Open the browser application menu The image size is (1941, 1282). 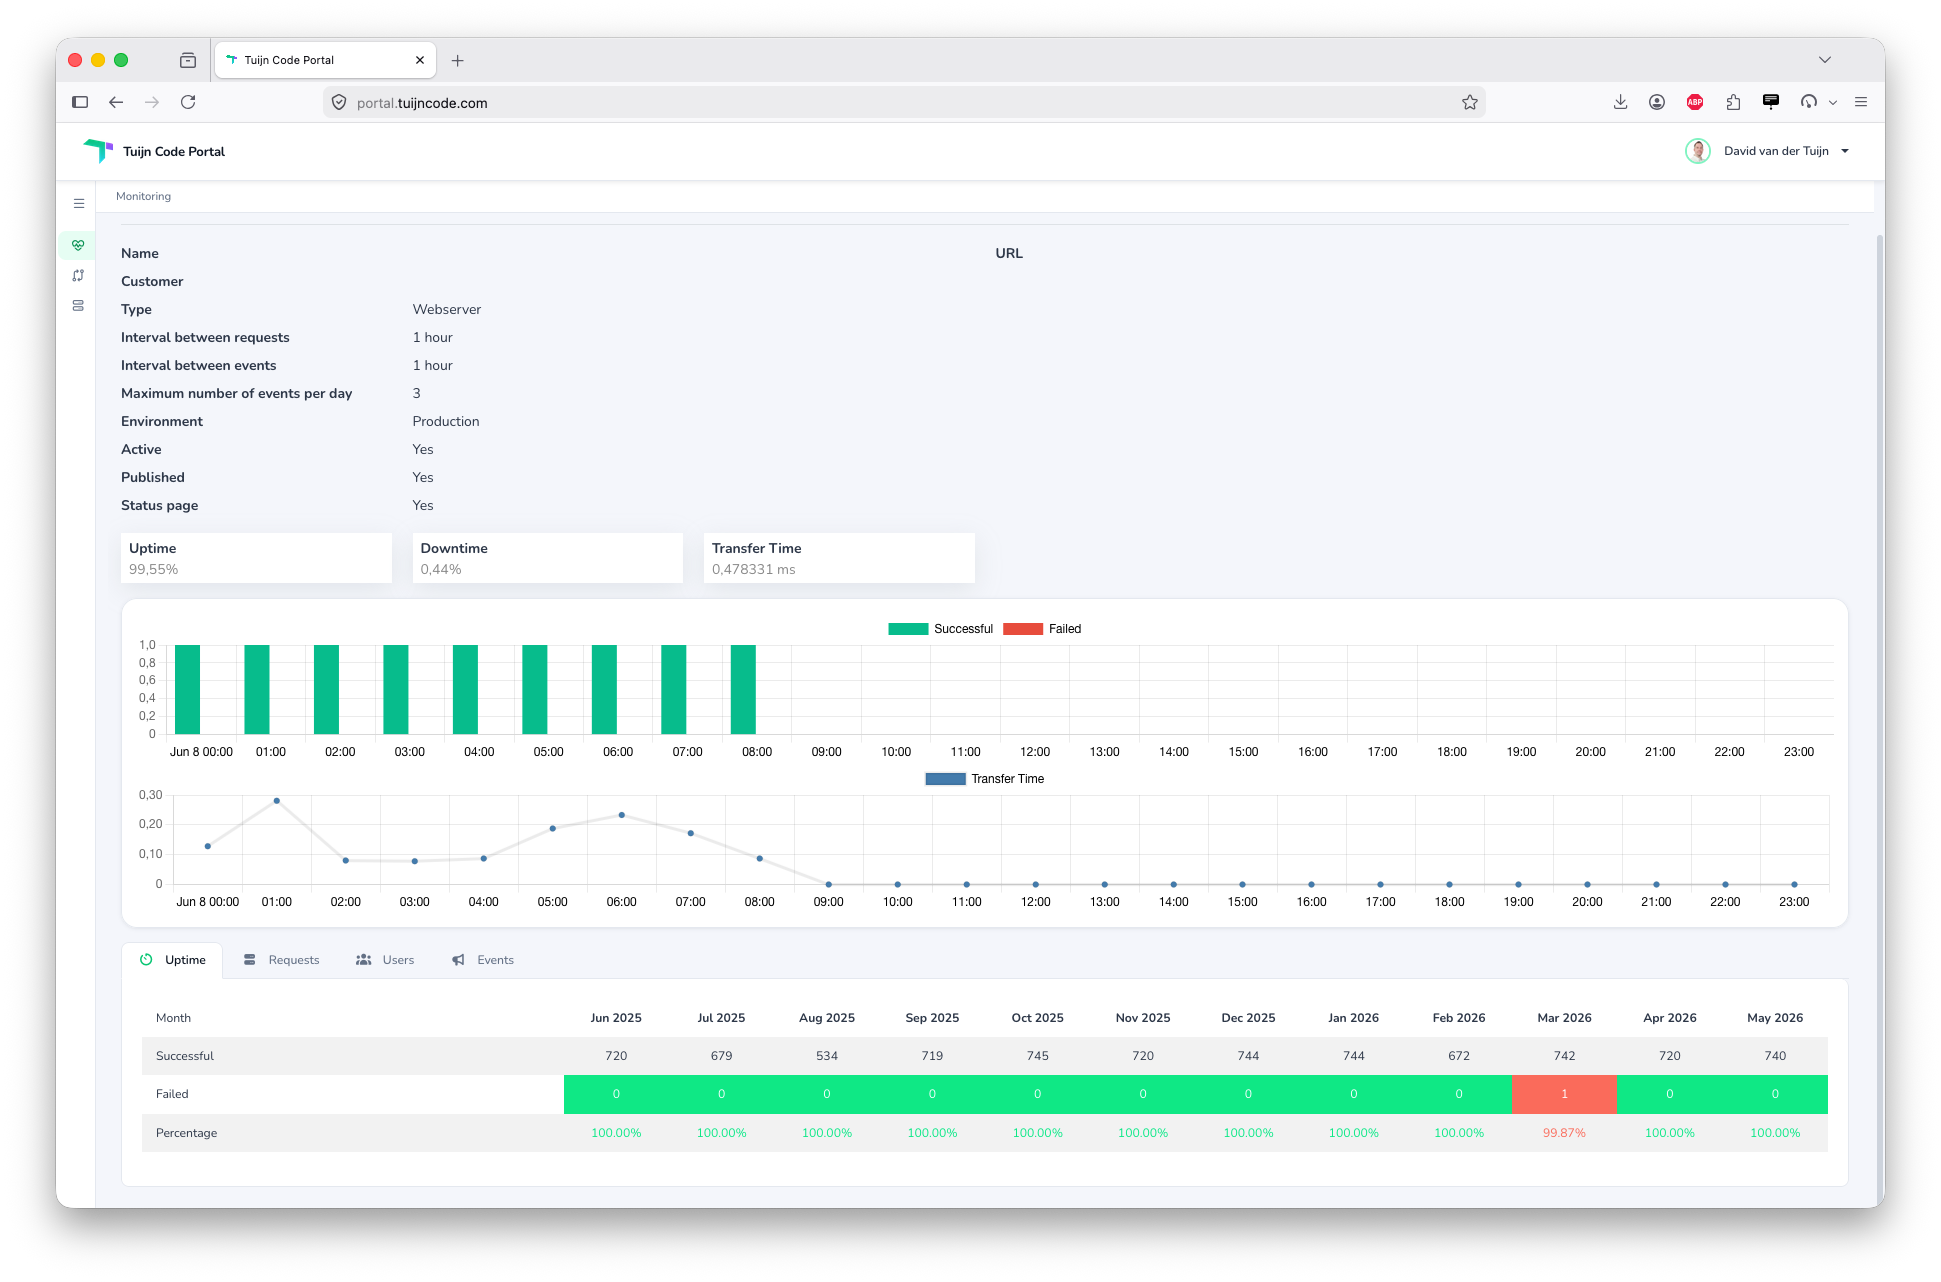1861,102
